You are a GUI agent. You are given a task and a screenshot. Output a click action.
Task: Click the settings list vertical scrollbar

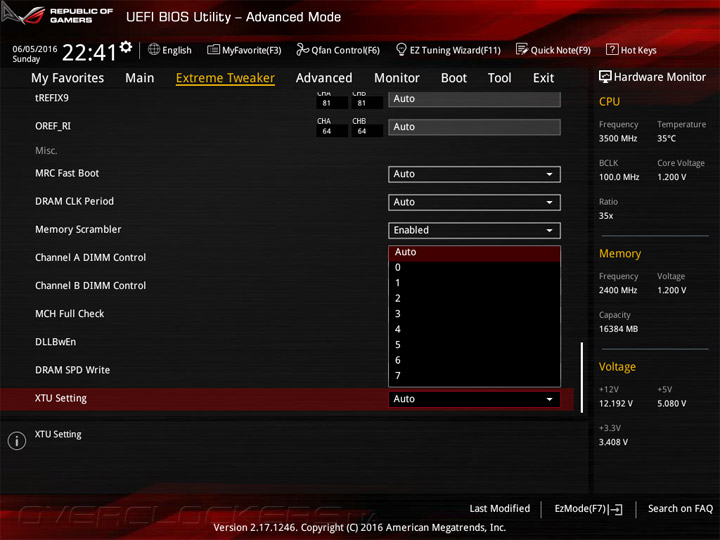coord(582,377)
